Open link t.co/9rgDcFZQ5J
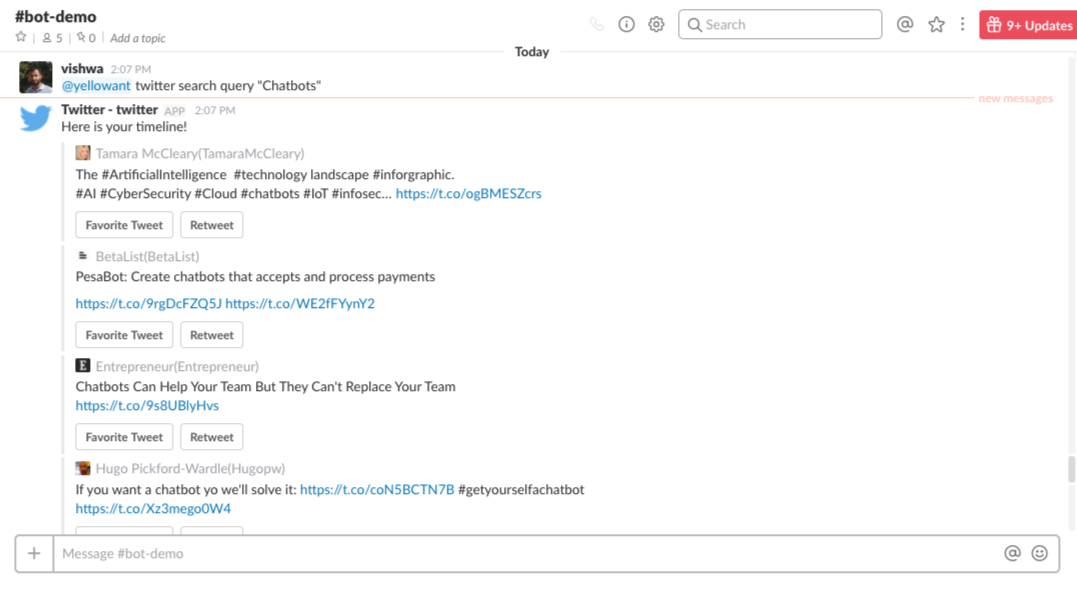Image resolution: width=1077 pixels, height=593 pixels. tap(148, 304)
